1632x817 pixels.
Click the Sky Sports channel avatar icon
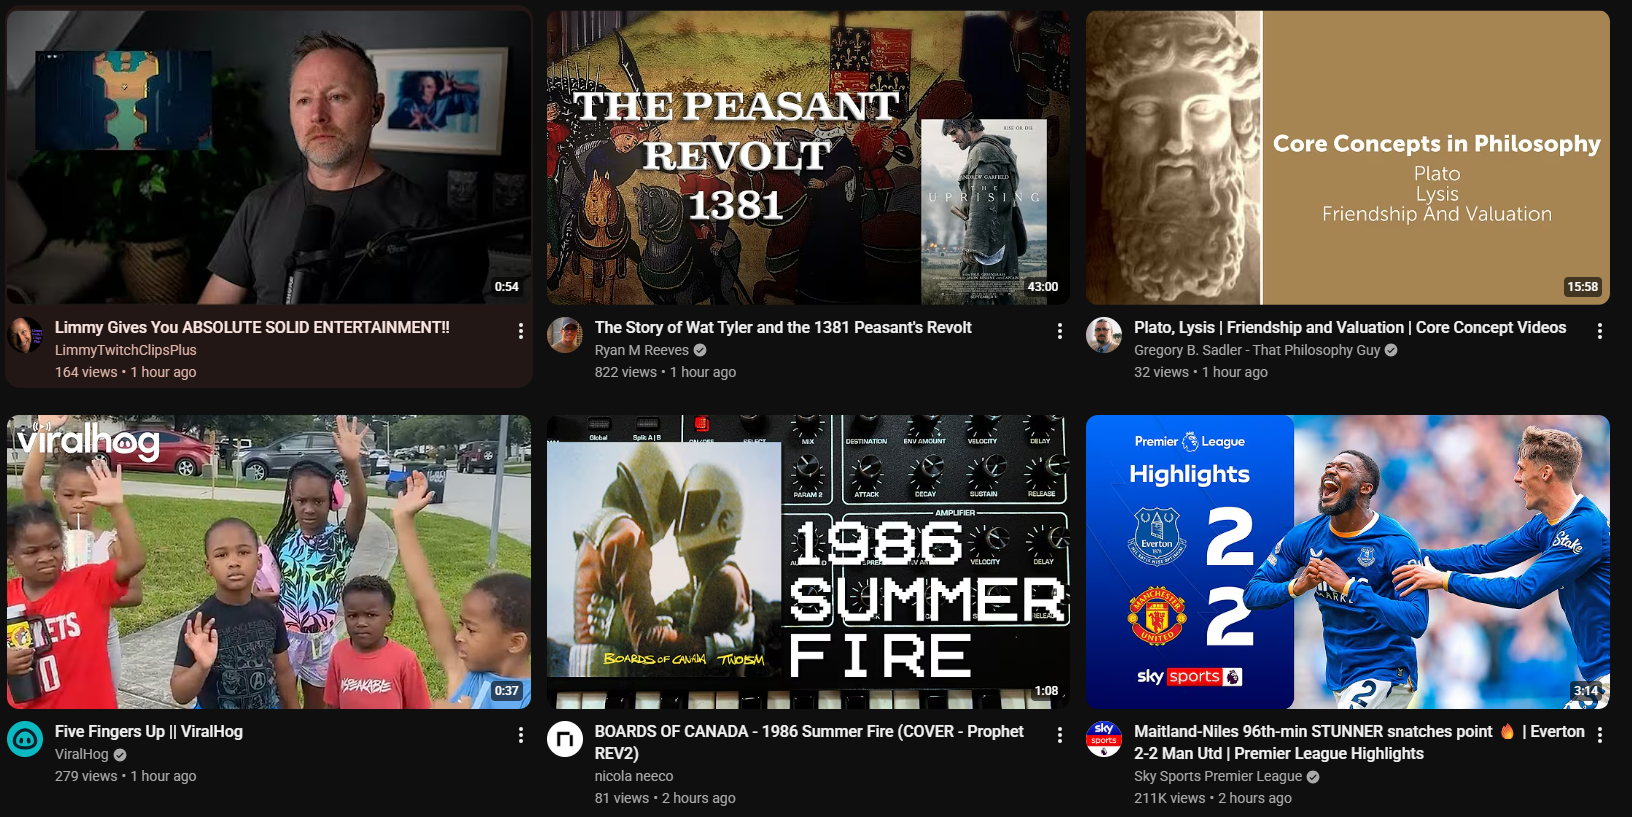[x=1104, y=739]
